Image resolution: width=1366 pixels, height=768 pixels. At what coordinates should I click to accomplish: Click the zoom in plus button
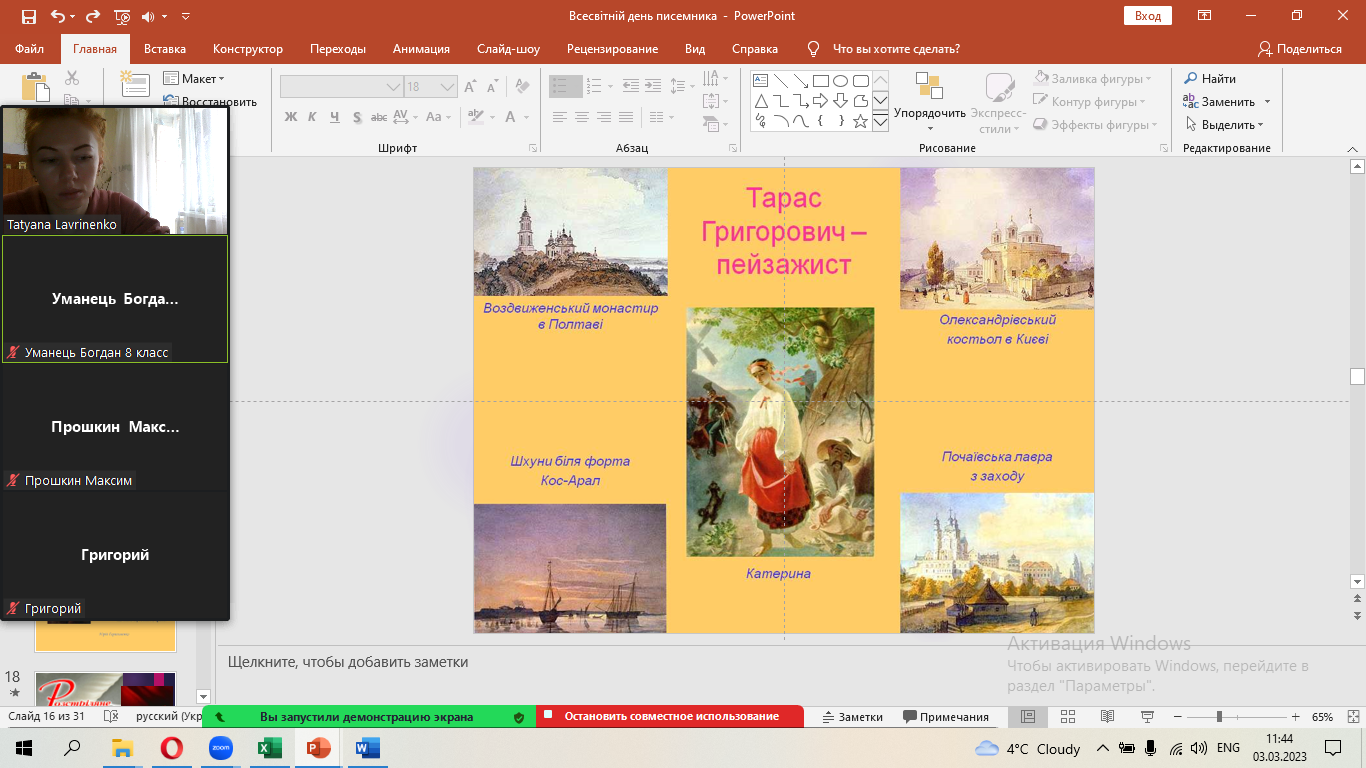[x=1296, y=717]
